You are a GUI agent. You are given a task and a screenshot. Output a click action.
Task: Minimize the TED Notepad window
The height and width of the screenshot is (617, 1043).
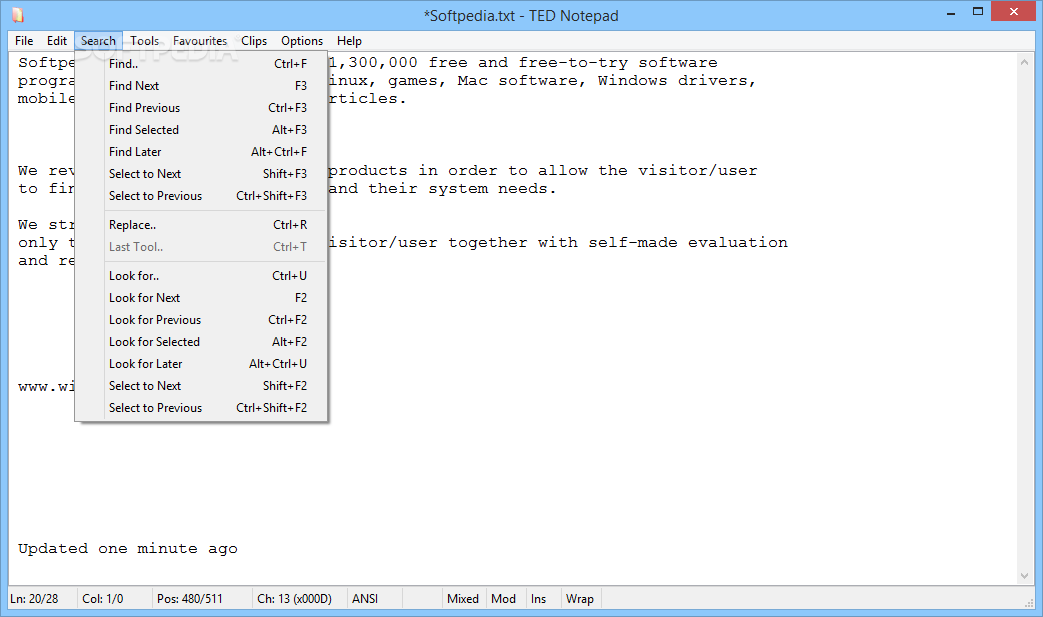point(951,12)
